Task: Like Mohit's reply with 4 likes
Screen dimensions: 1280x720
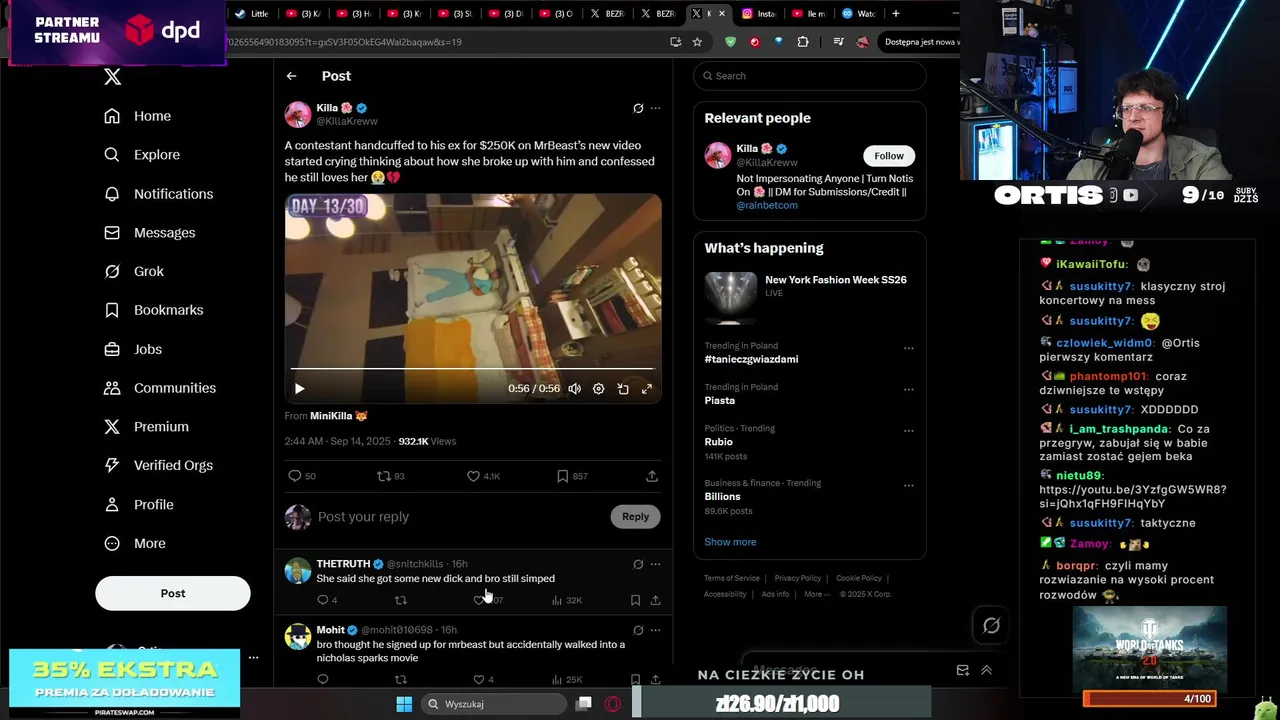Action: coord(483,680)
